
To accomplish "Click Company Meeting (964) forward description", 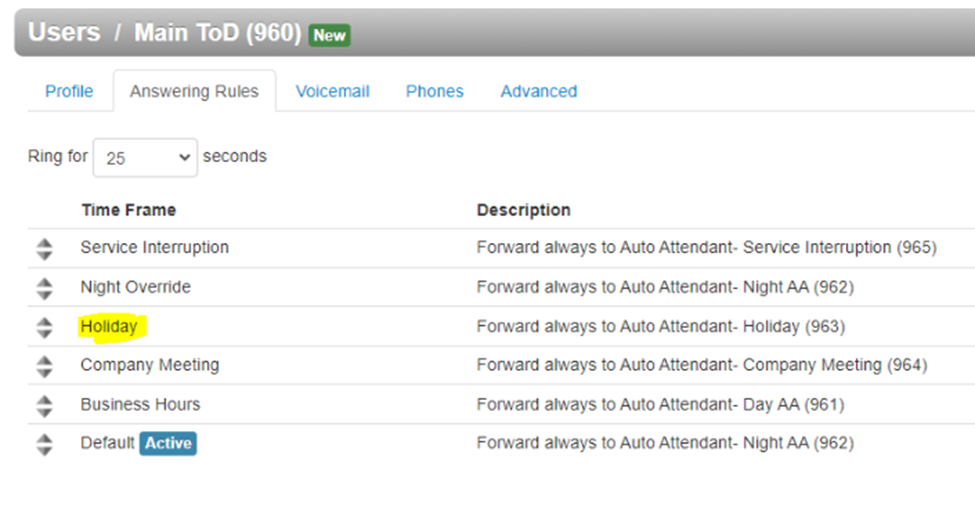I will coord(701,365).
